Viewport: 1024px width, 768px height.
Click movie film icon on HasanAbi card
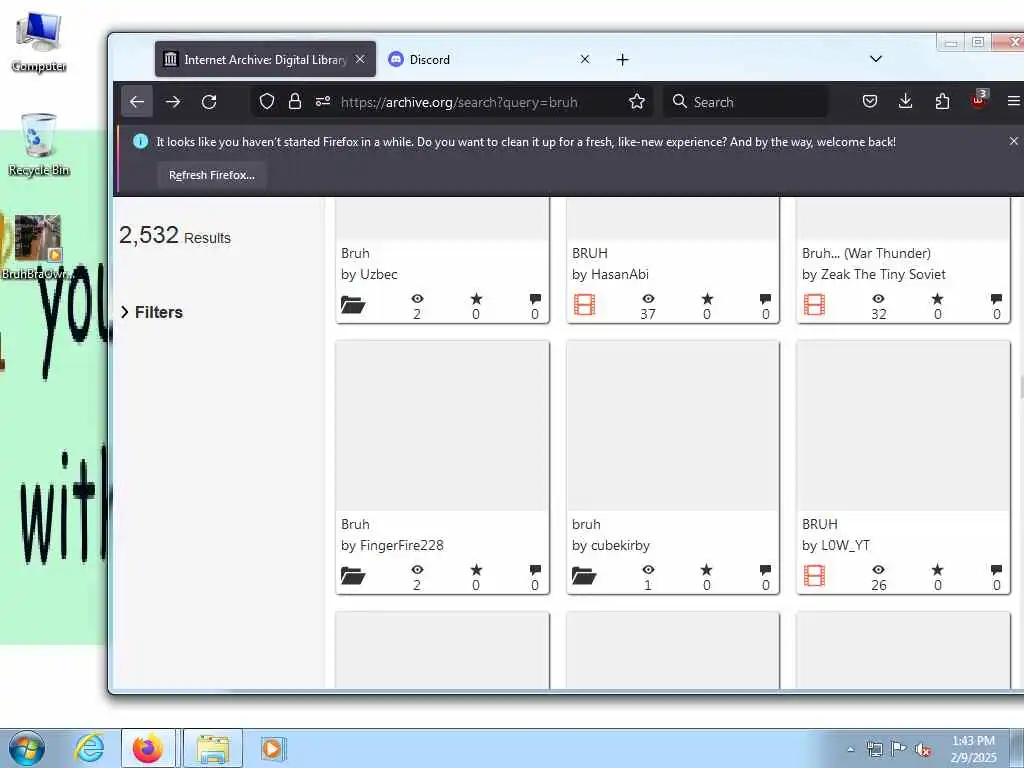(x=584, y=304)
